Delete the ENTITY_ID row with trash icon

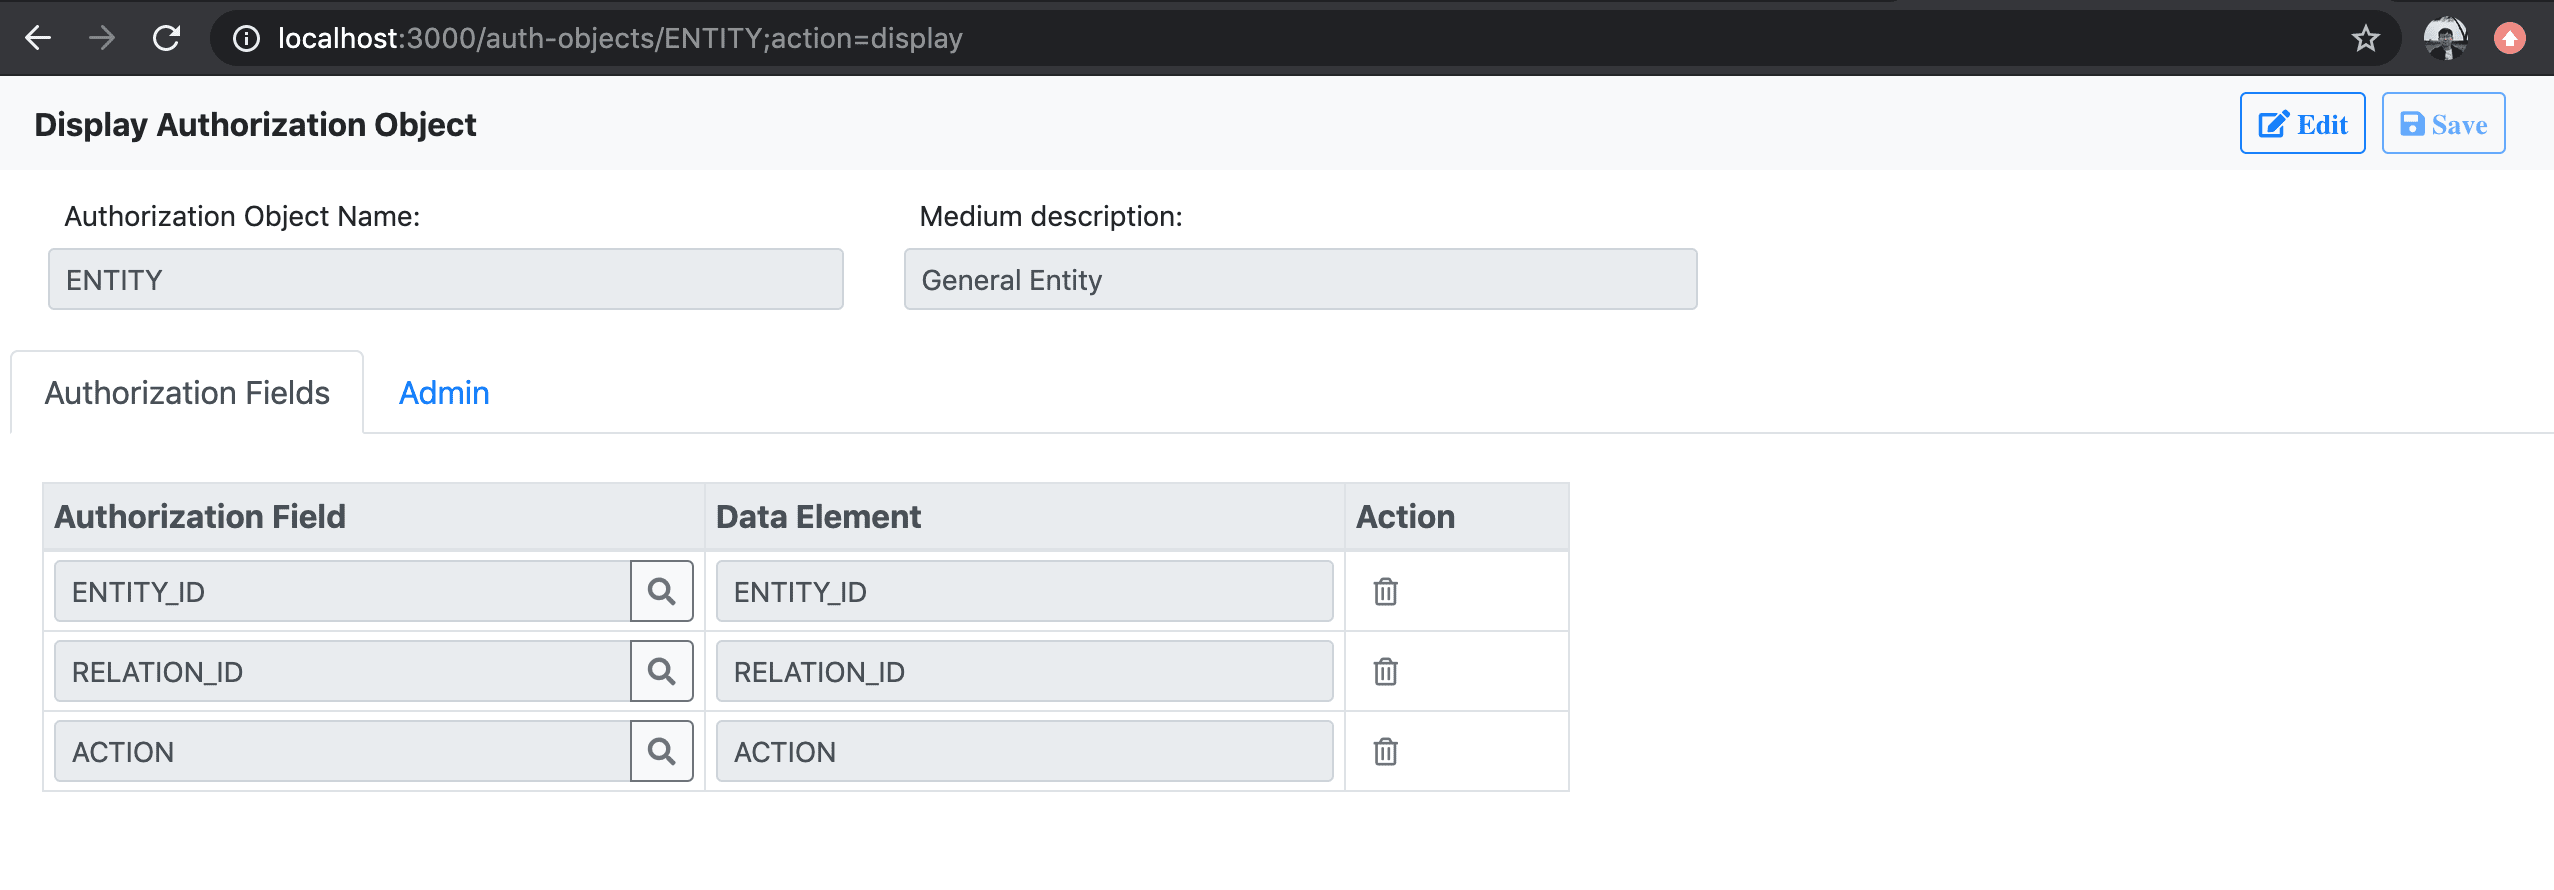click(1385, 592)
